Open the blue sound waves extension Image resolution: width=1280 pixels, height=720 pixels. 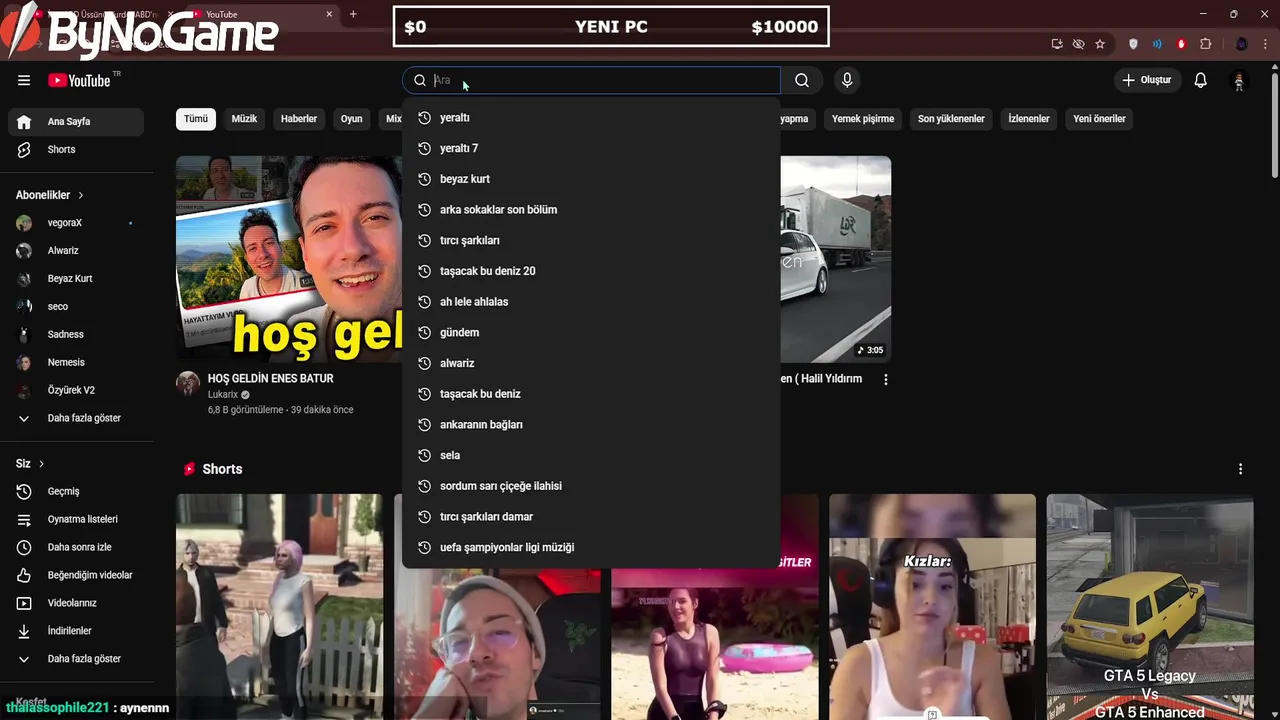[1157, 44]
